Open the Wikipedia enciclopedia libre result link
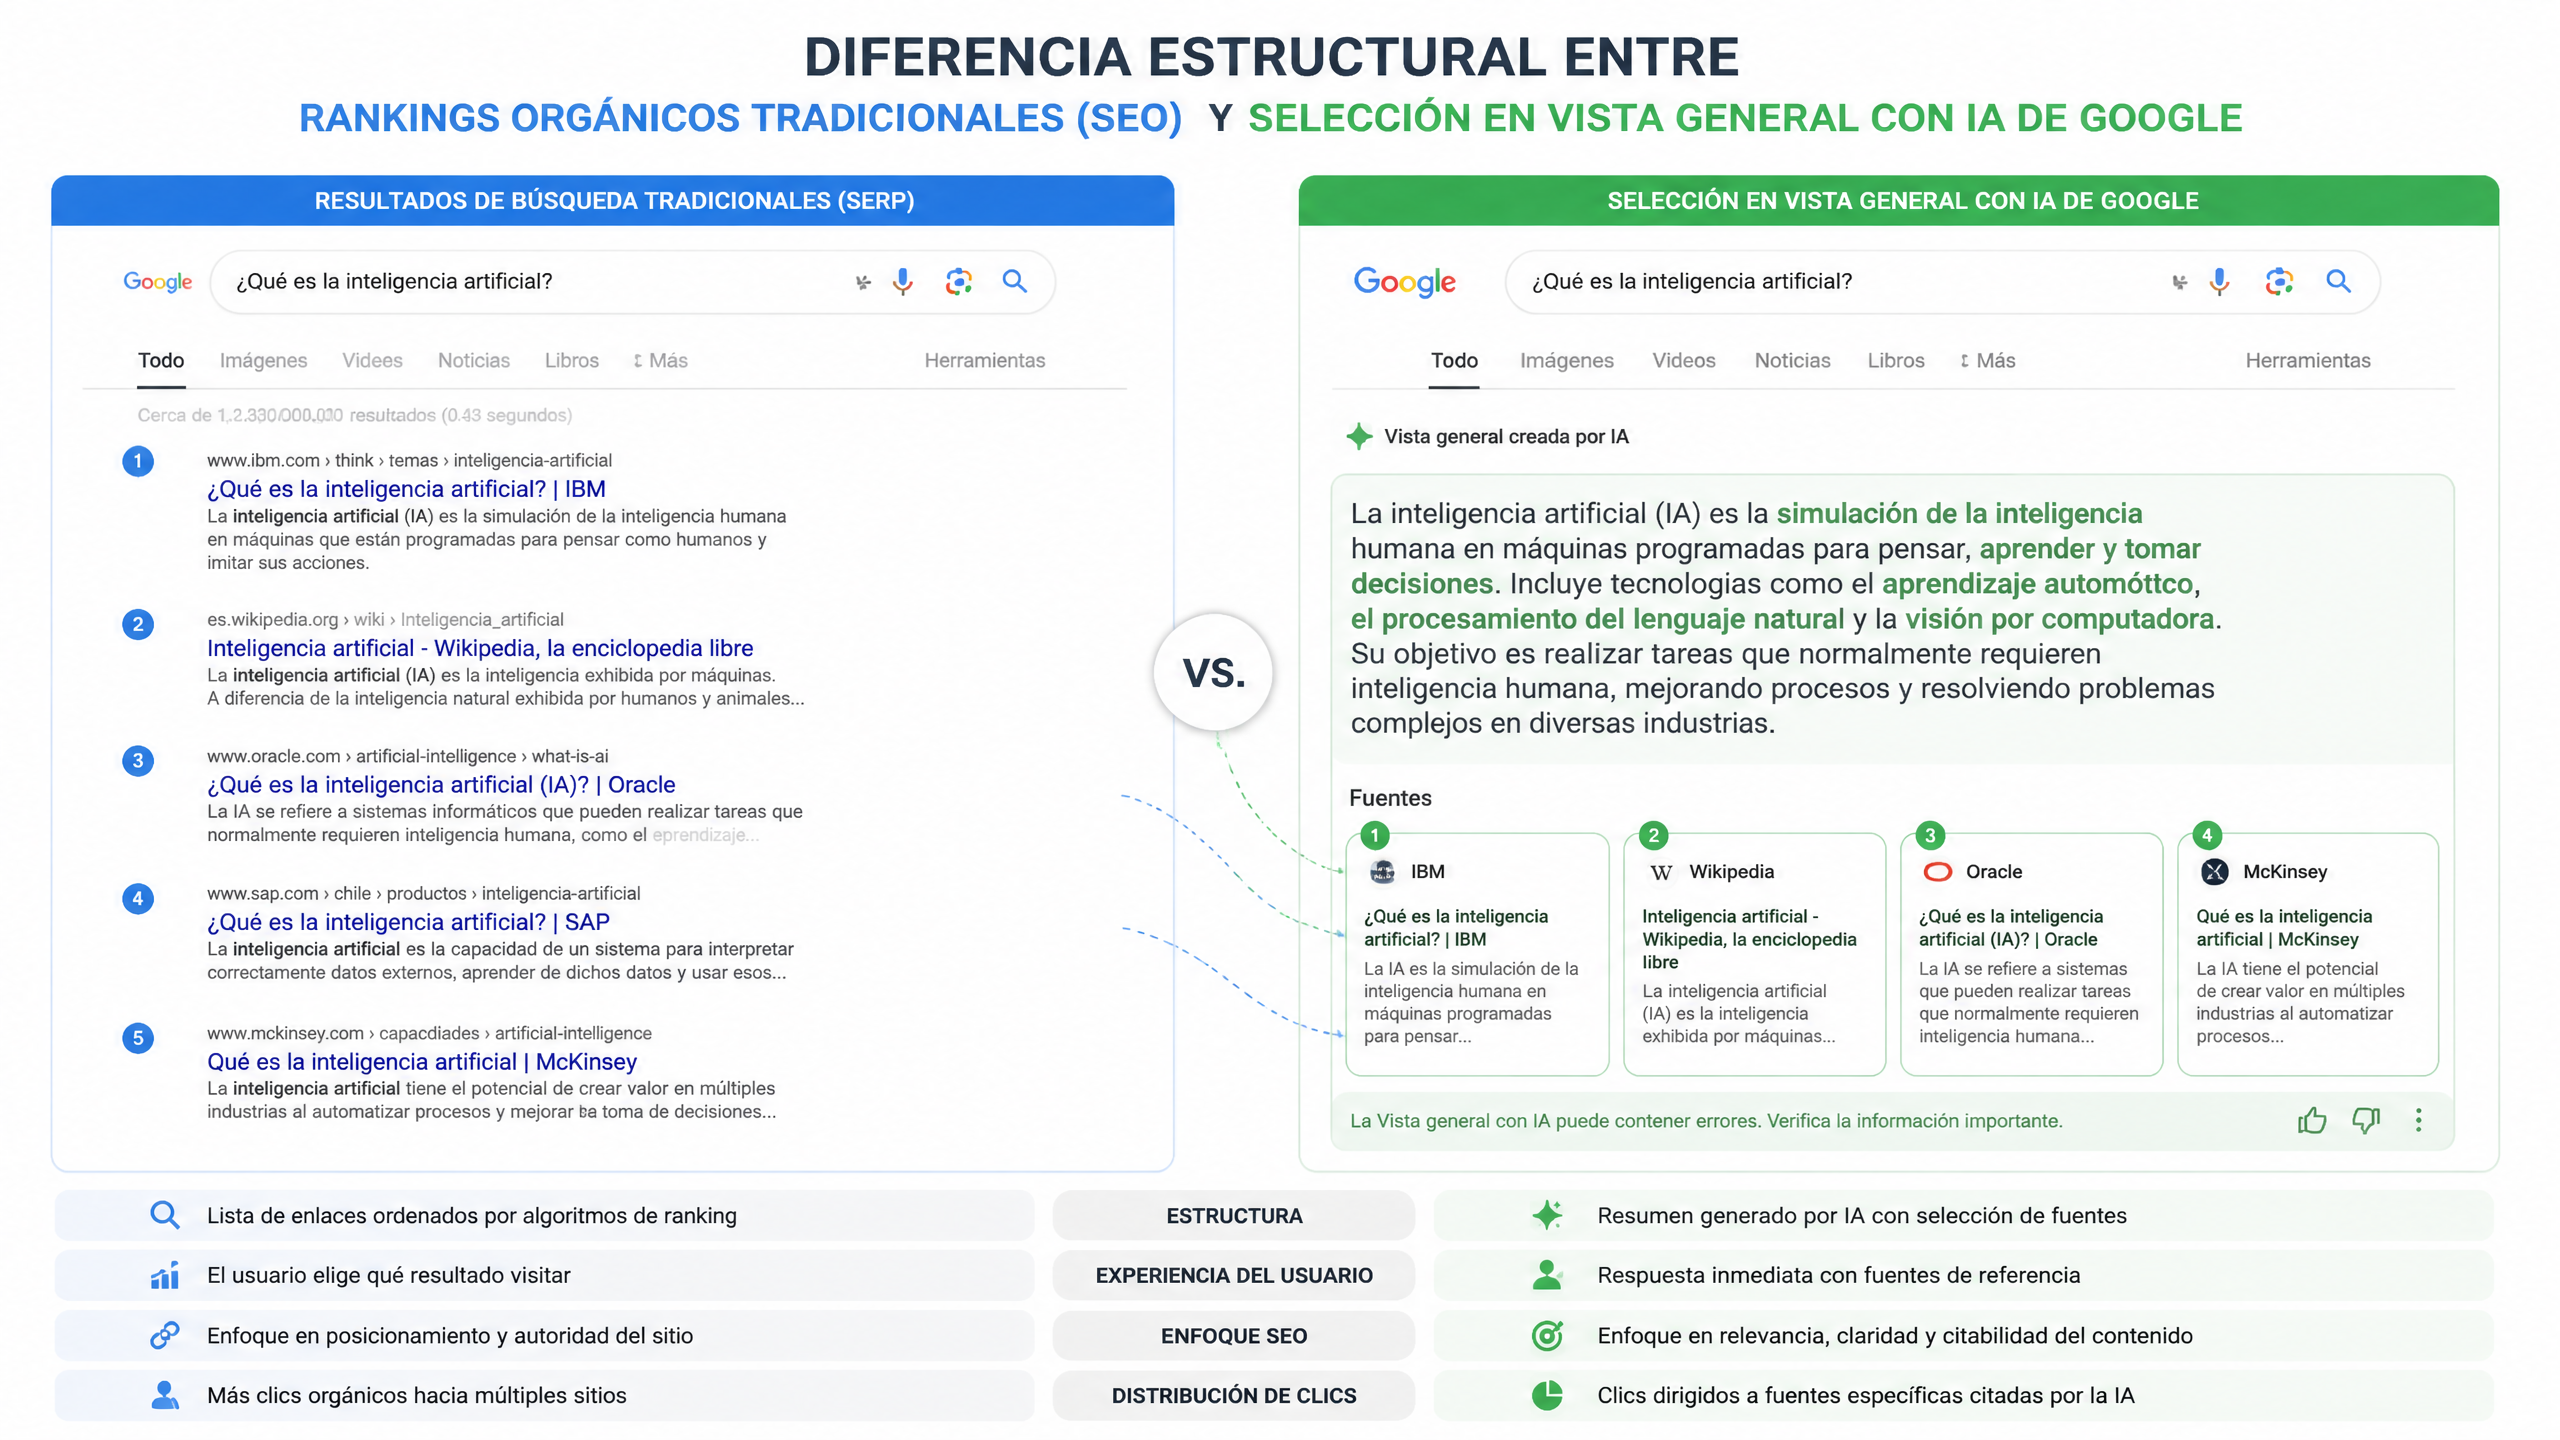Viewport: 2560px width, 1440px height. (480, 648)
